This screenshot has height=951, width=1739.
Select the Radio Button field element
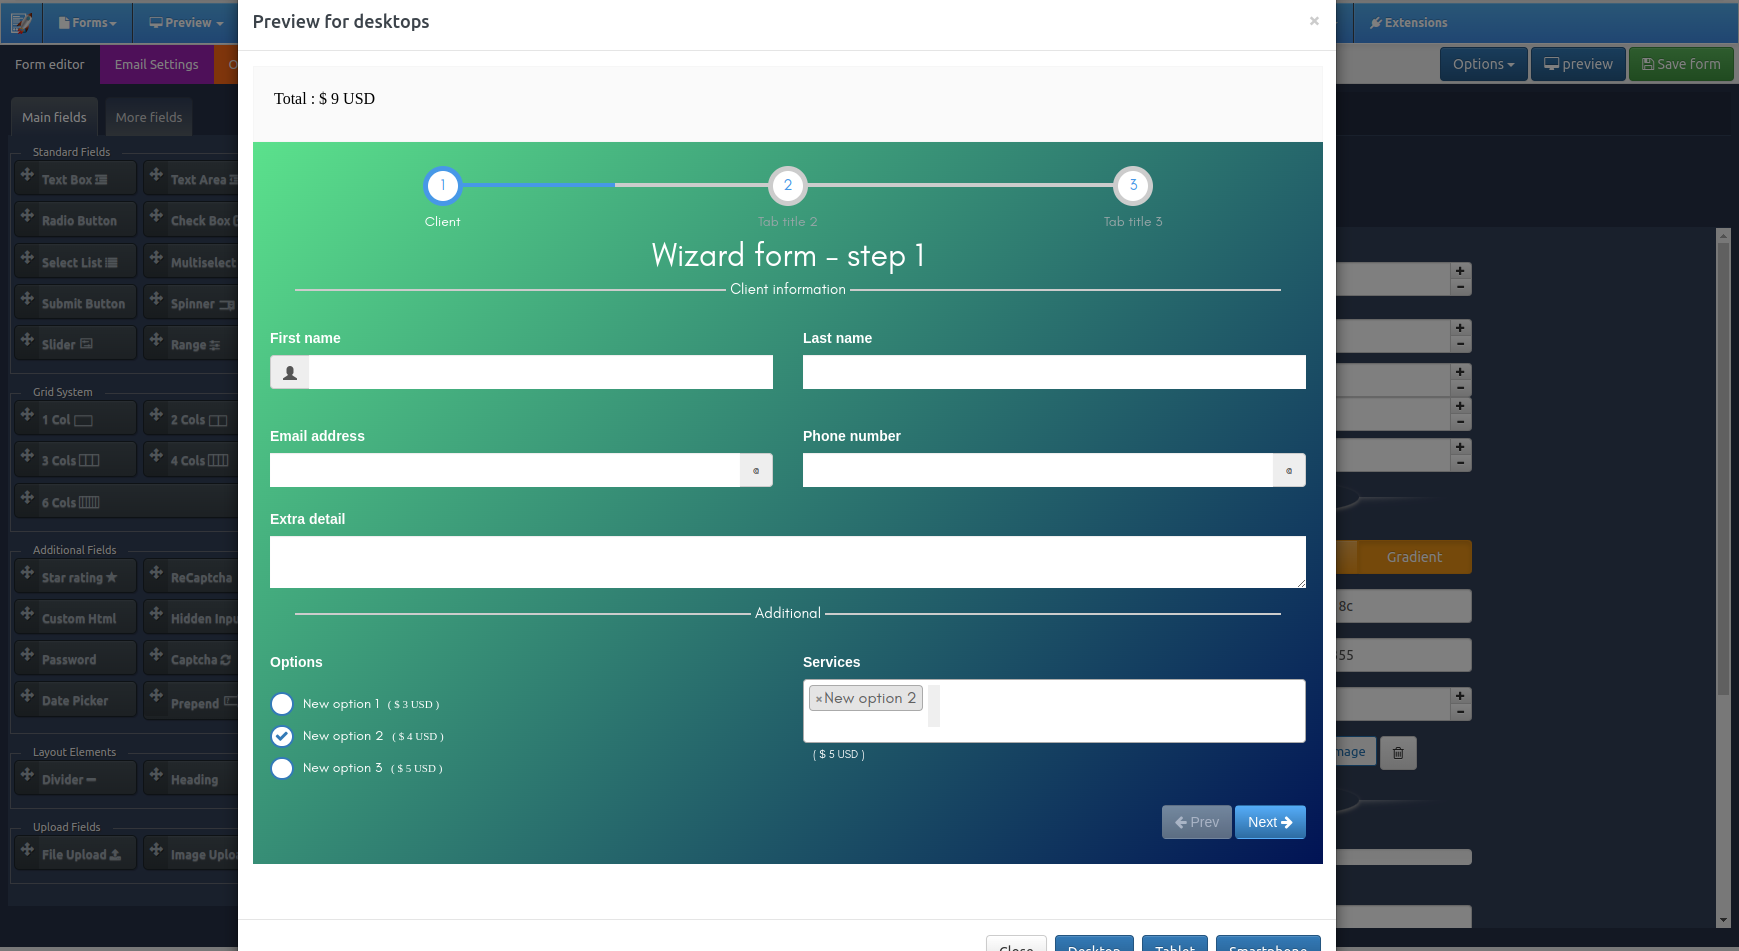pos(75,219)
